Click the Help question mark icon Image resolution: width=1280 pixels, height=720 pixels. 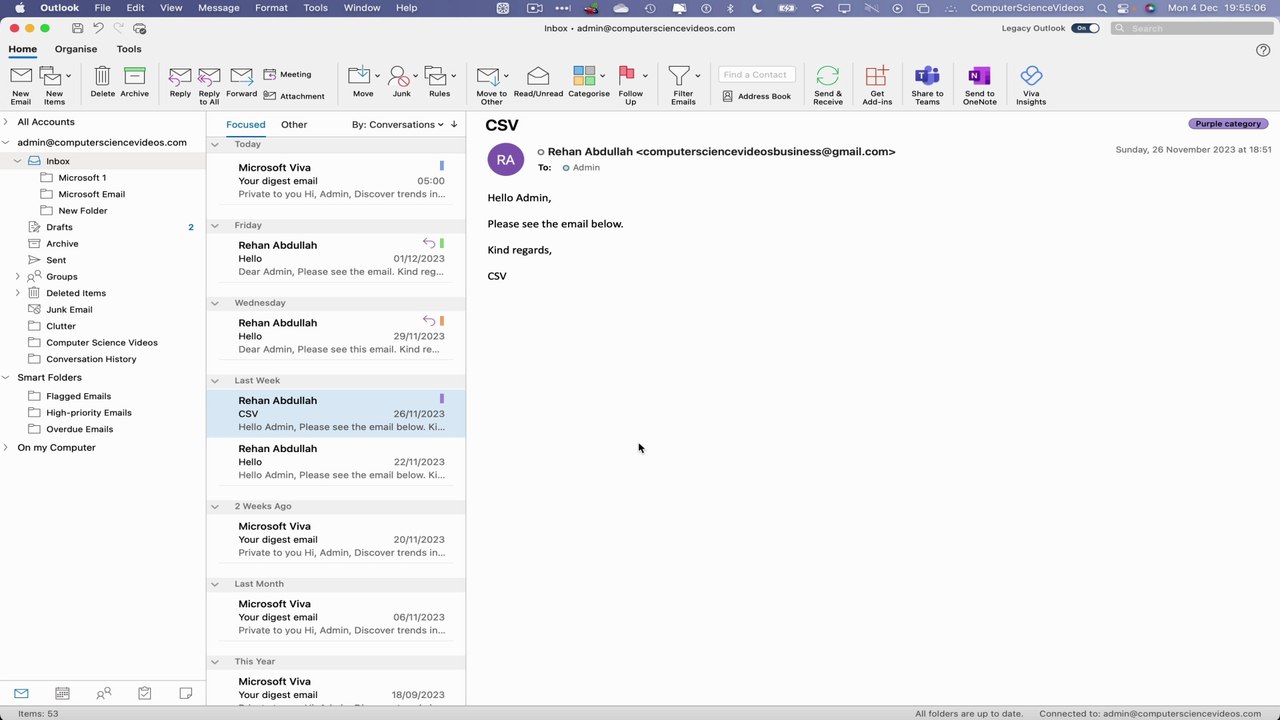[1263, 50]
